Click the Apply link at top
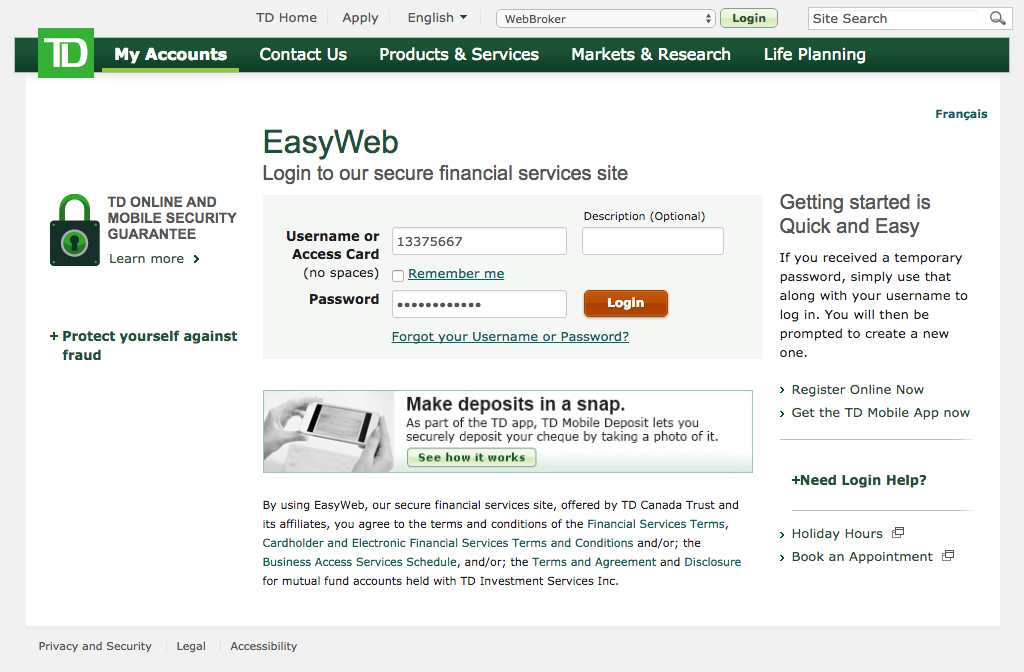 [360, 18]
